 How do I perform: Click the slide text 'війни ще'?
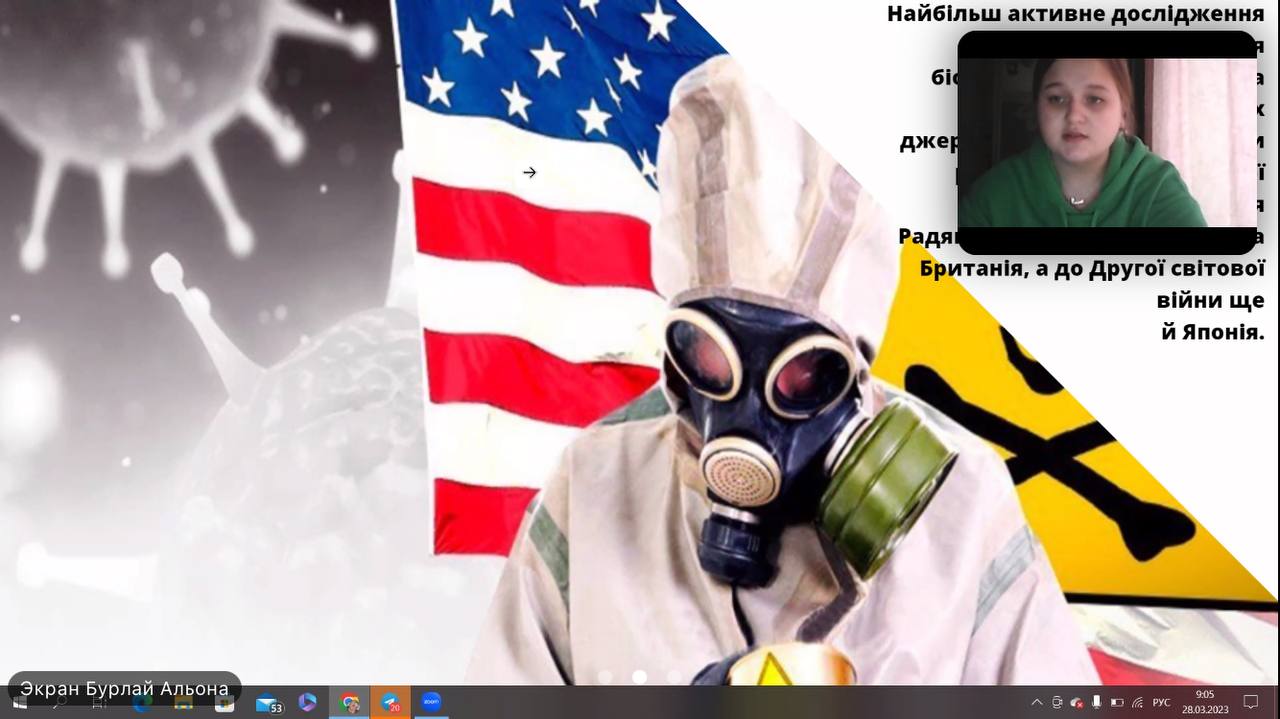[1211, 300]
